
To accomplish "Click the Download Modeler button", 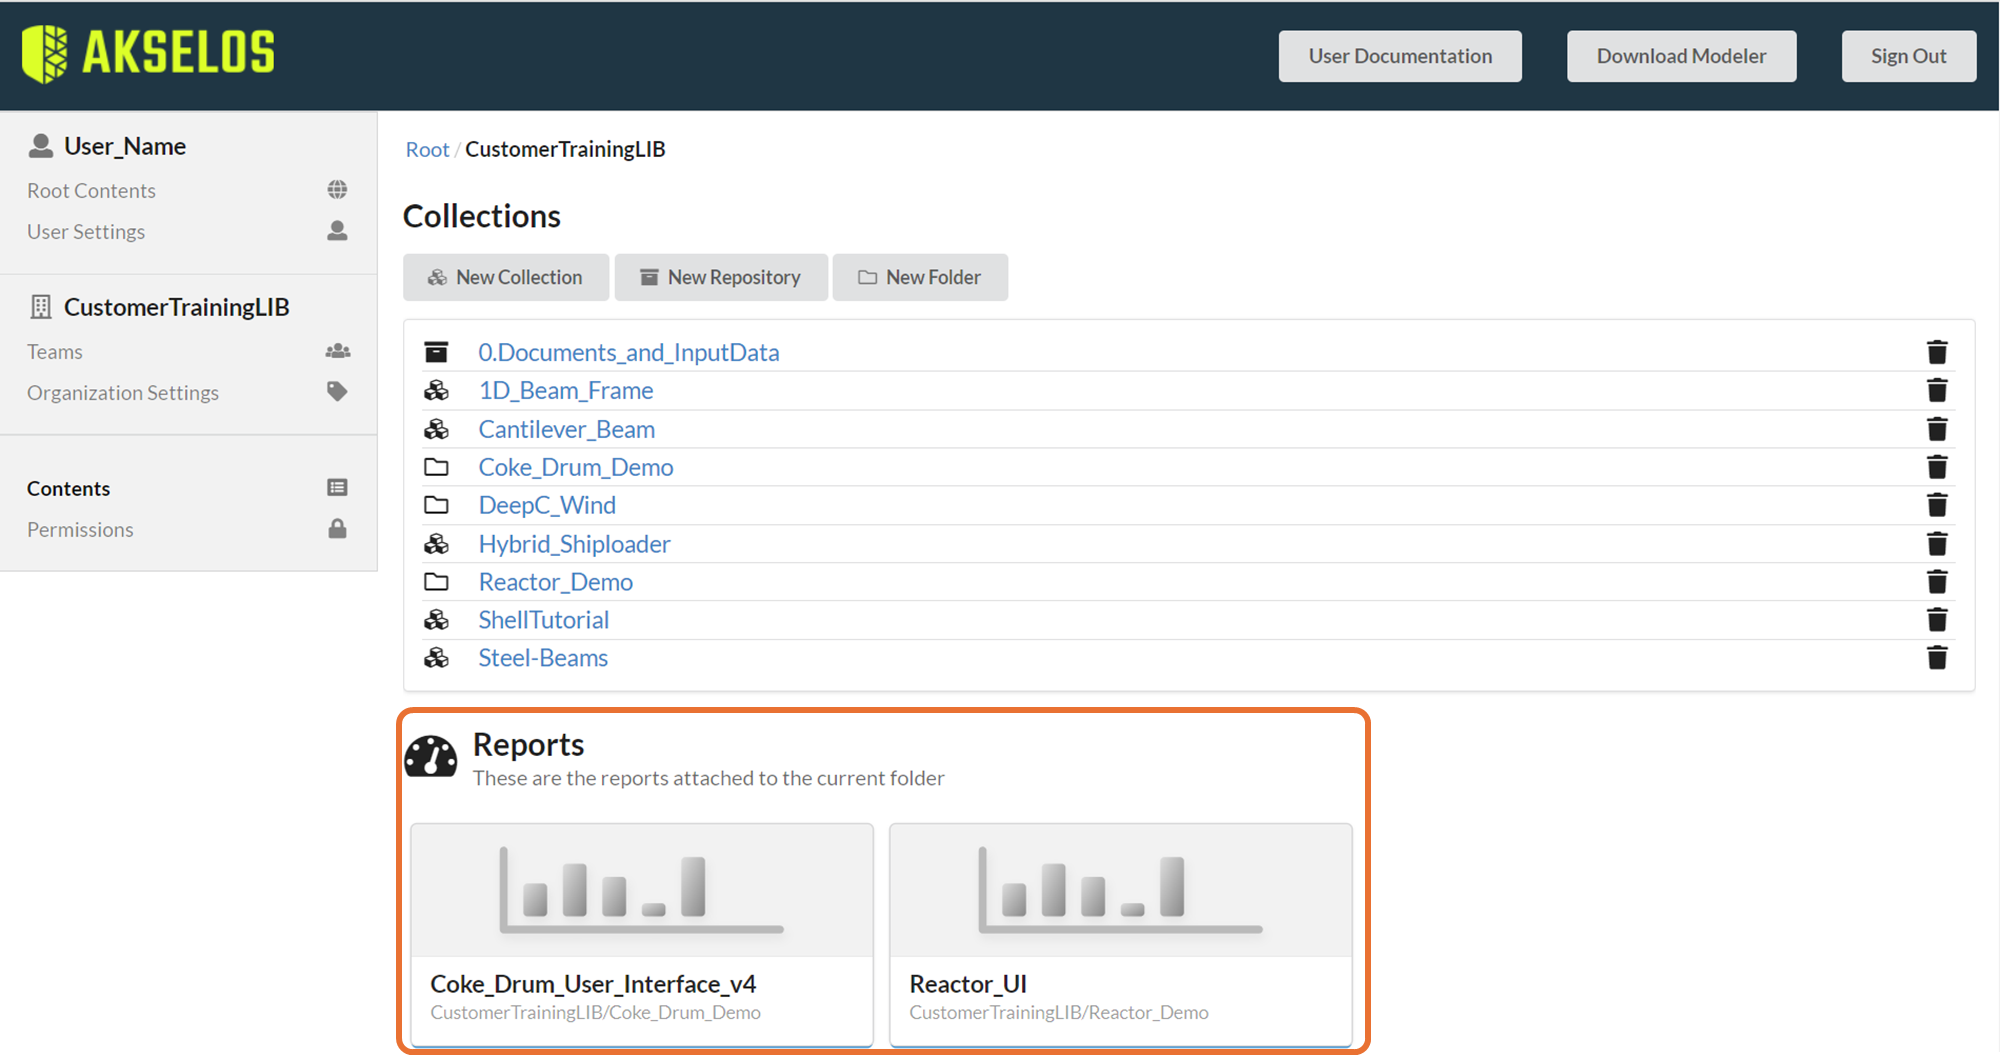I will 1681,56.
